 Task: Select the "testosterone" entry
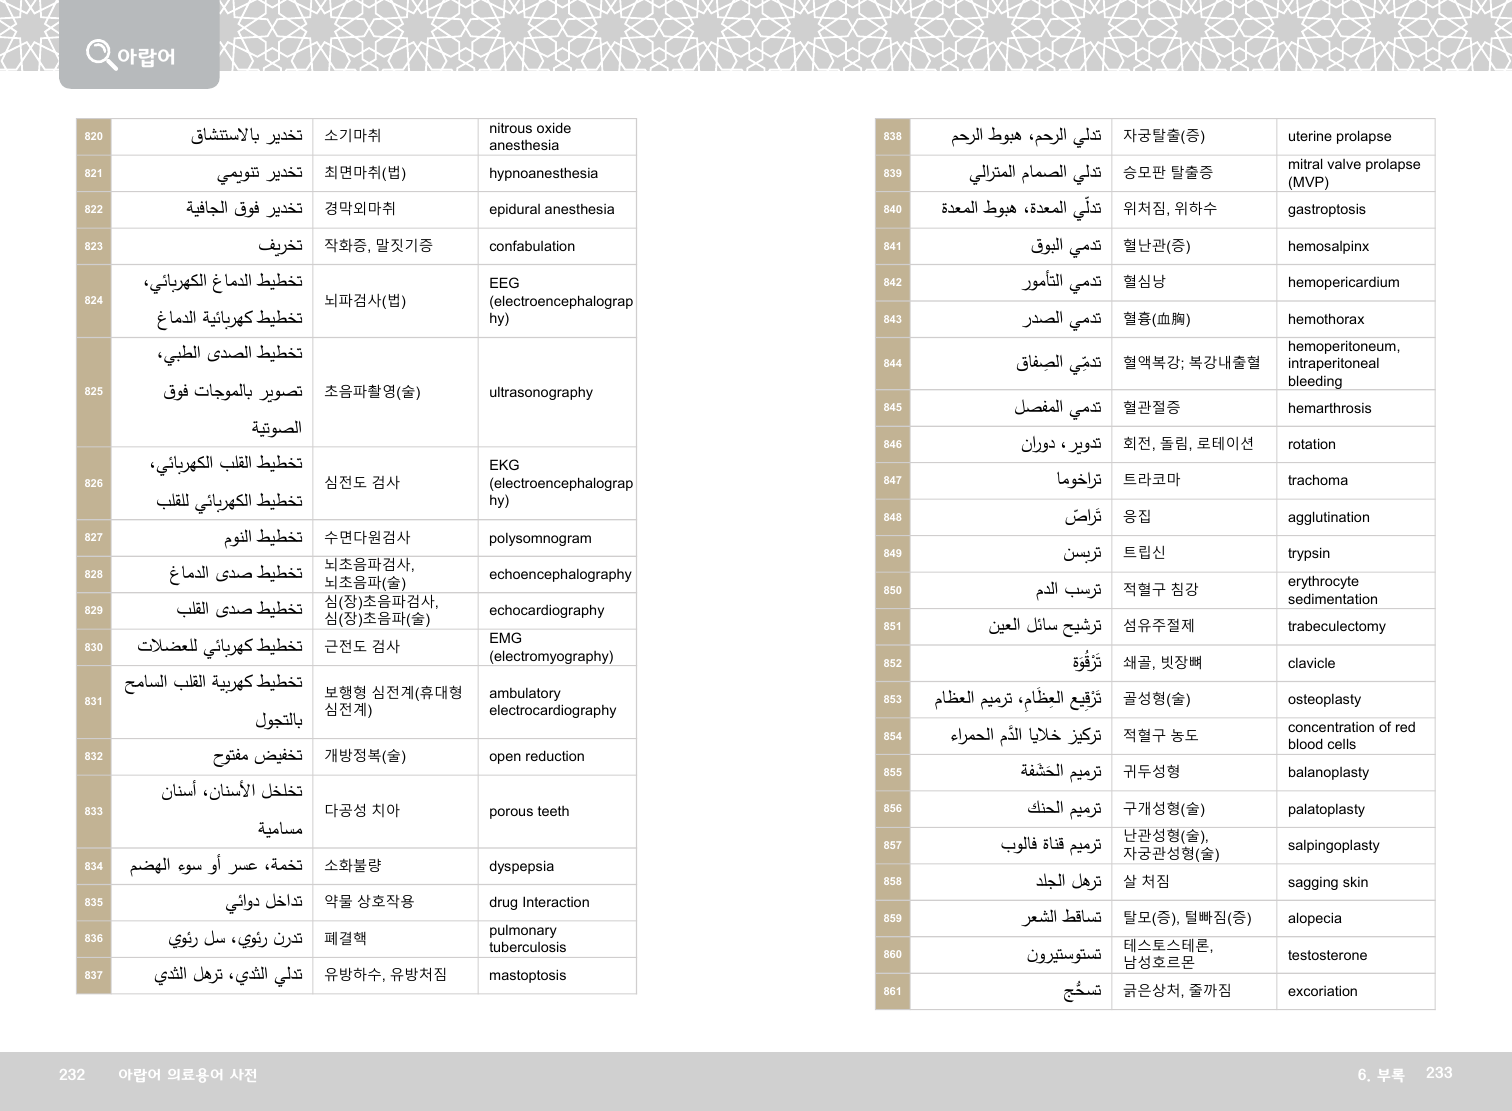pos(1327,955)
